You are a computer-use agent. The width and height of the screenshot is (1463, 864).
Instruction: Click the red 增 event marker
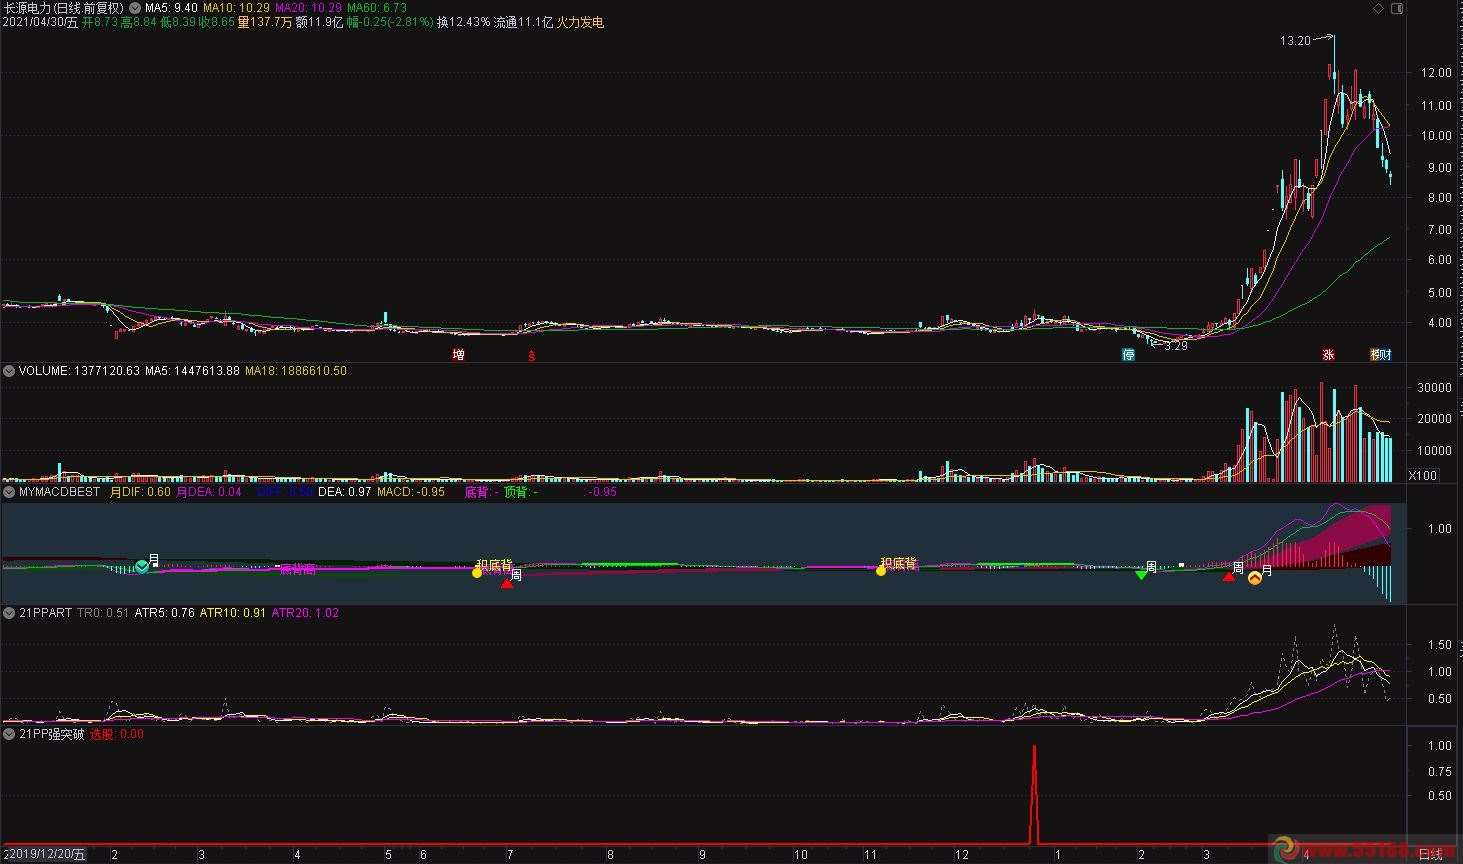pos(458,354)
